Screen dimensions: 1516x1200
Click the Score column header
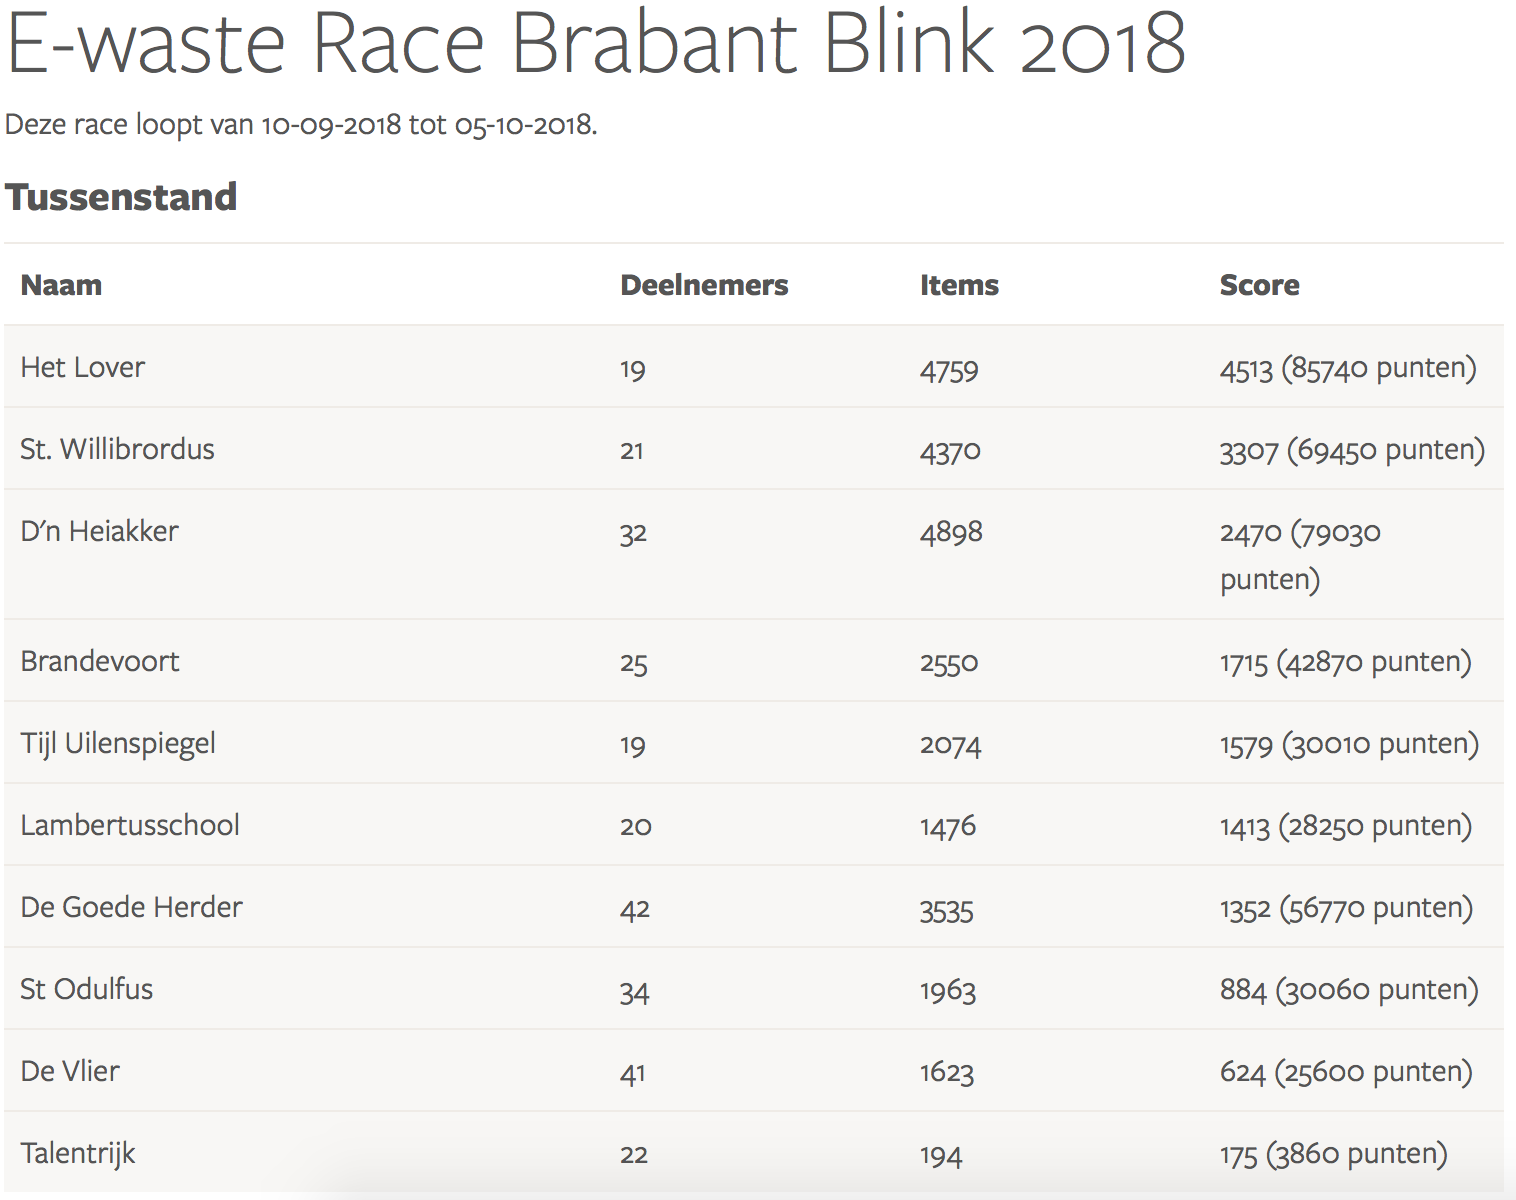(x=1259, y=285)
